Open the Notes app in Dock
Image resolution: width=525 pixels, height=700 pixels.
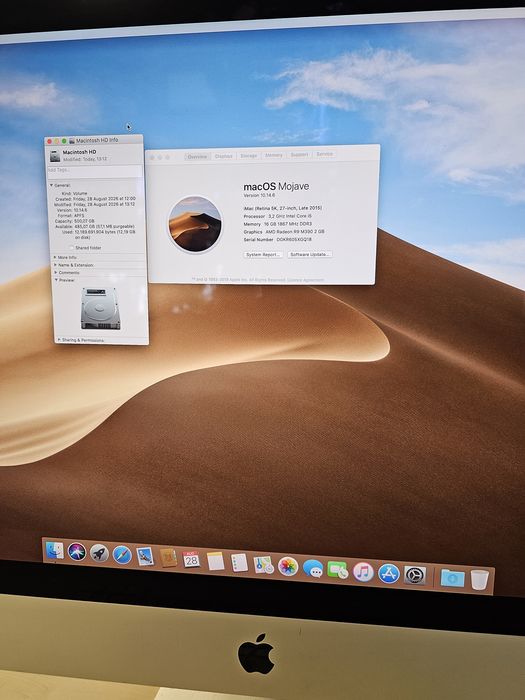click(215, 561)
